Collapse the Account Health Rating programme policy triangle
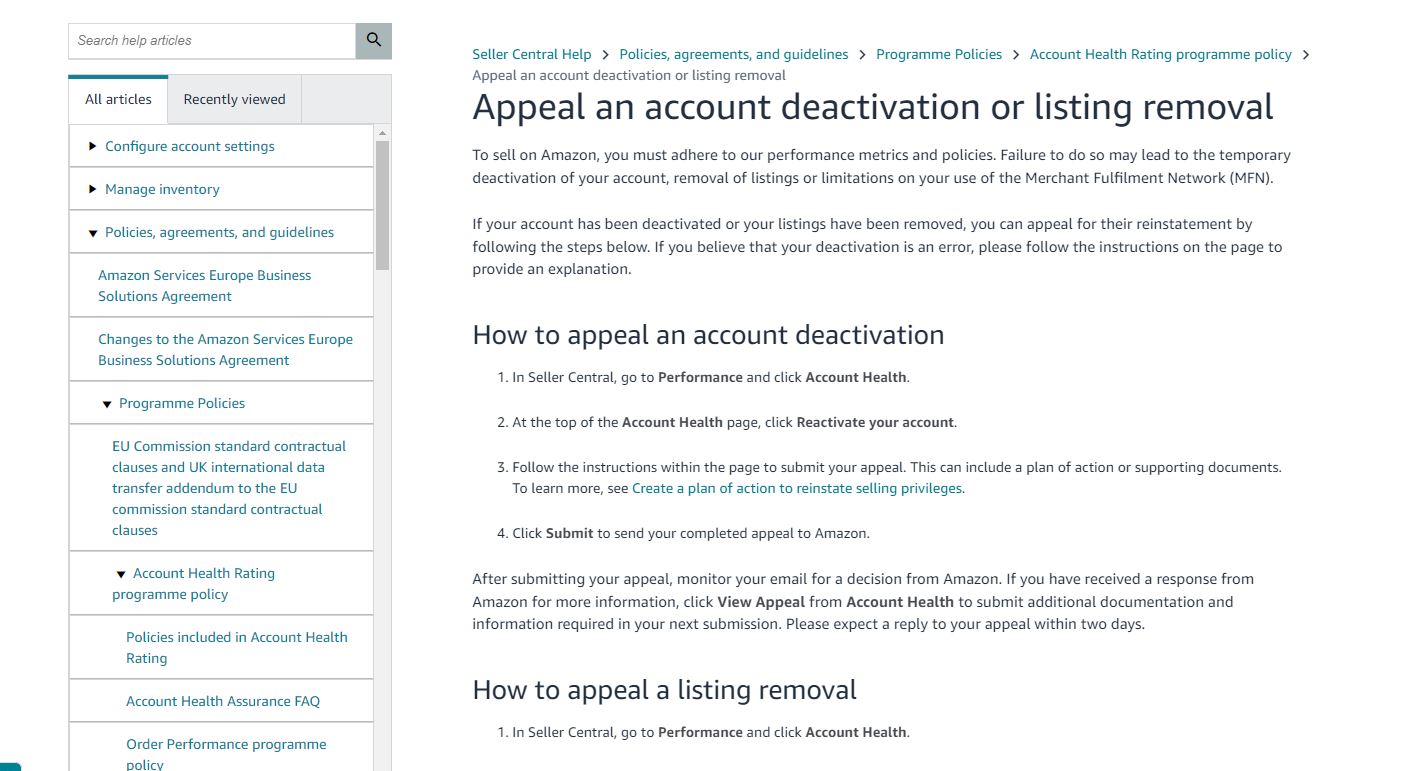Screen dimensions: 1414x771 tap(121, 574)
